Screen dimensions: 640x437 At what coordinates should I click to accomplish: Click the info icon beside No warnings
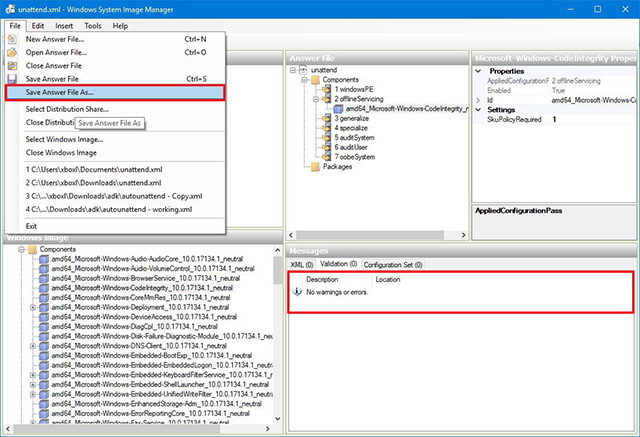297,292
